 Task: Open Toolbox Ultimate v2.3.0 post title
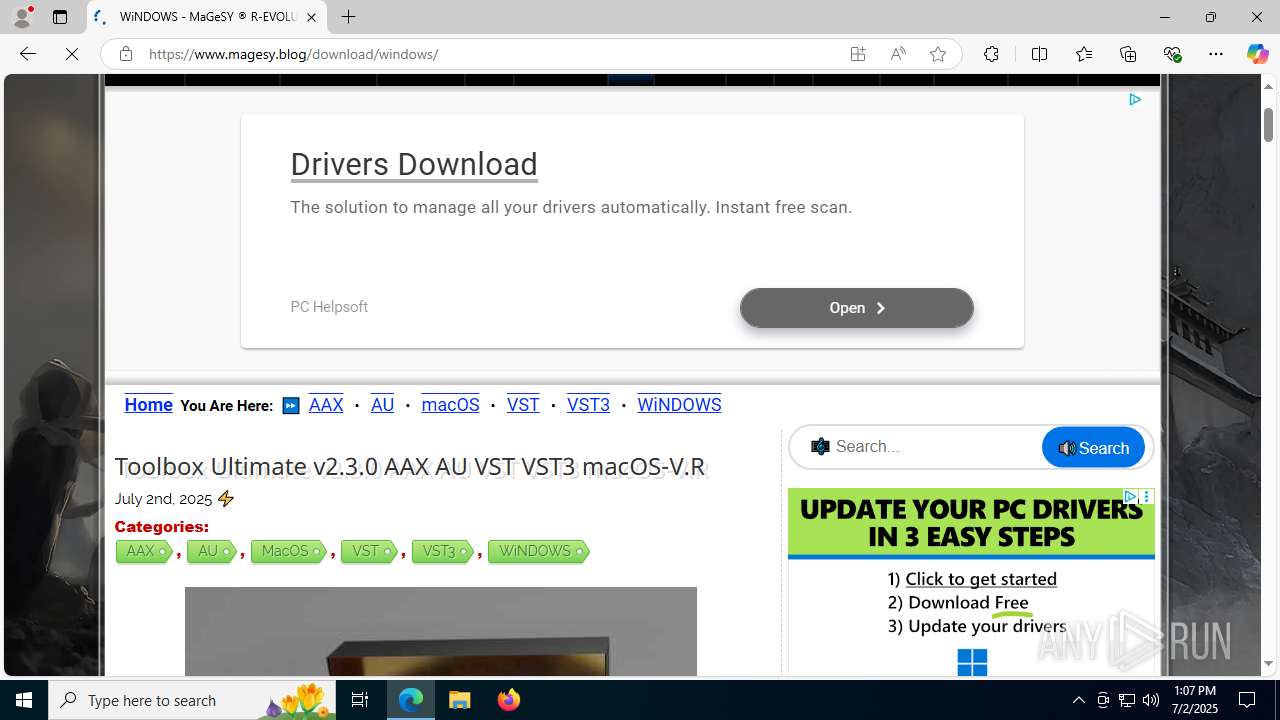[410, 466]
